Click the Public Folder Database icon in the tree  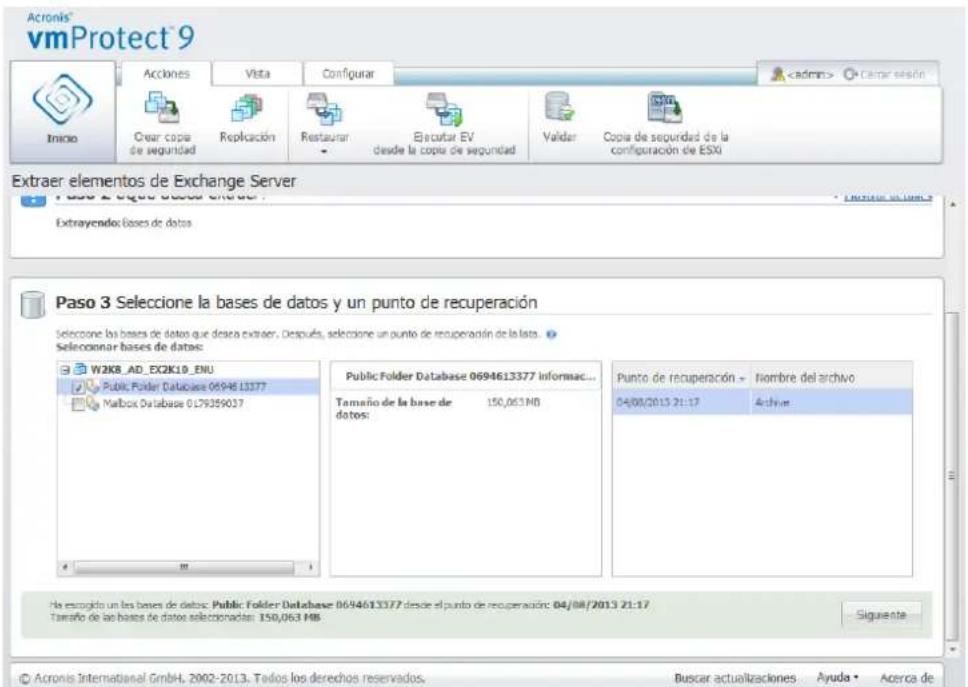coord(93,387)
